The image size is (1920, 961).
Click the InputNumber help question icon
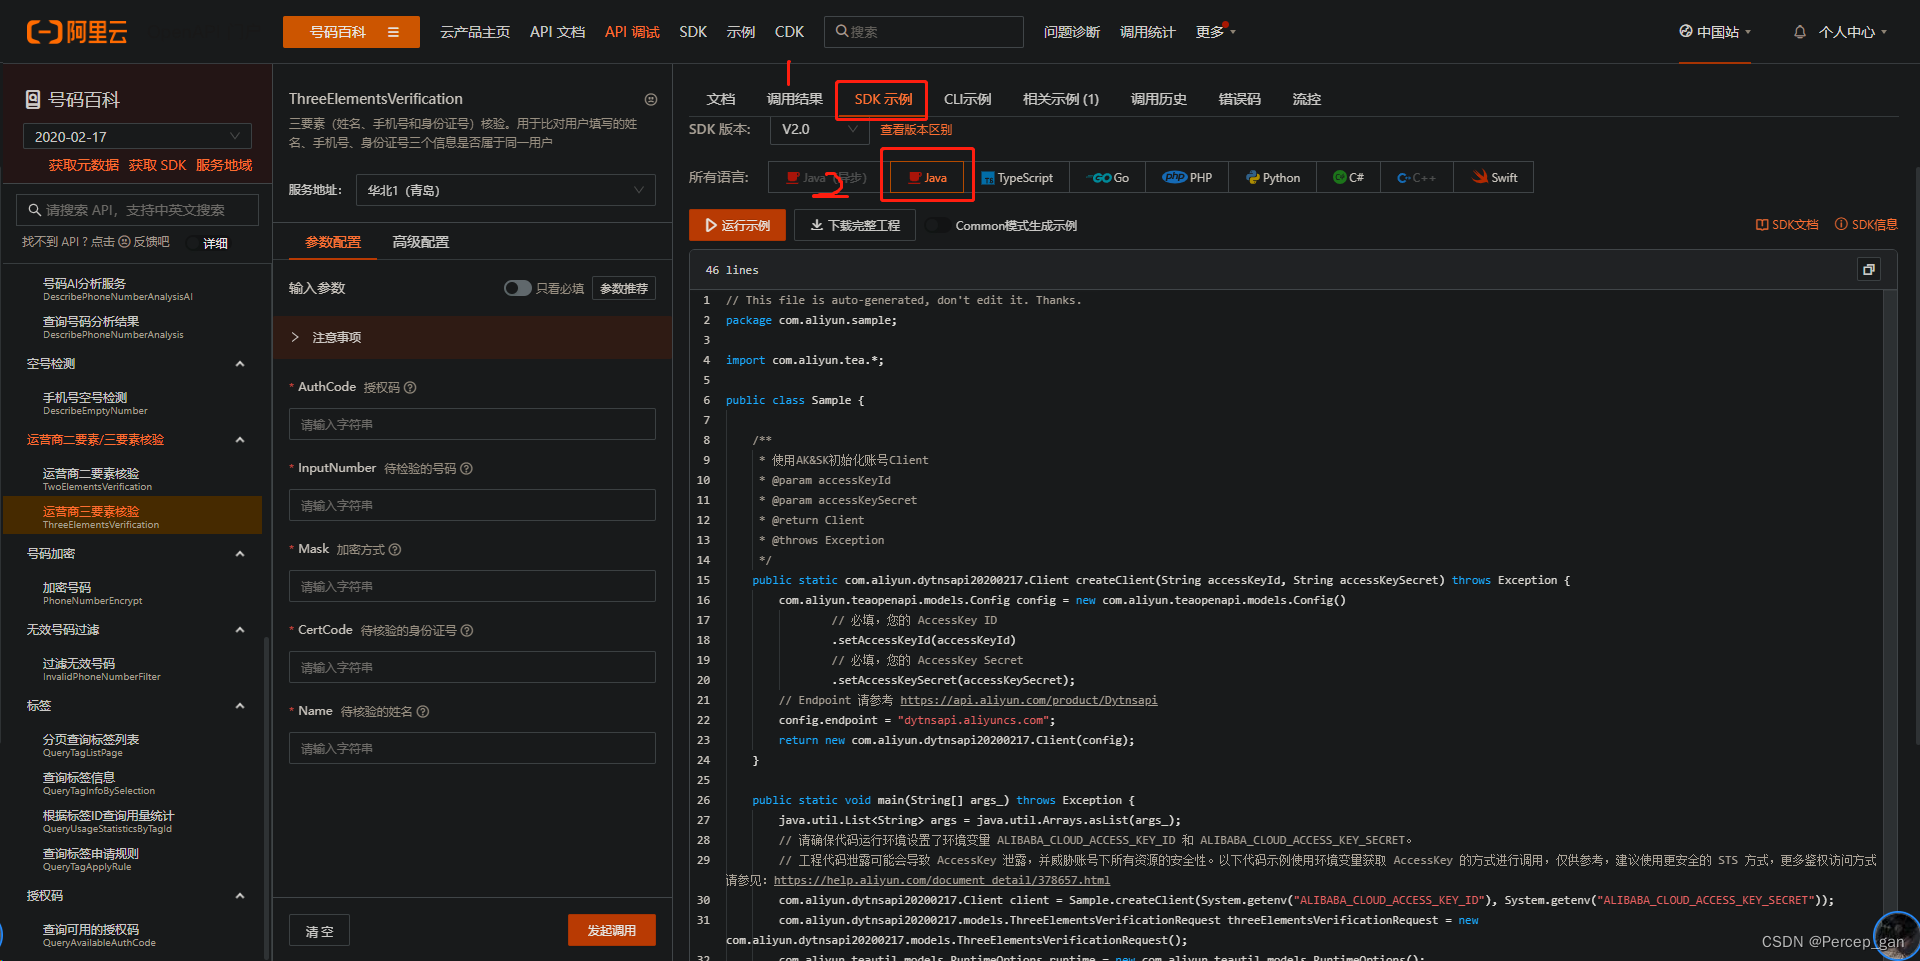pos(466,469)
